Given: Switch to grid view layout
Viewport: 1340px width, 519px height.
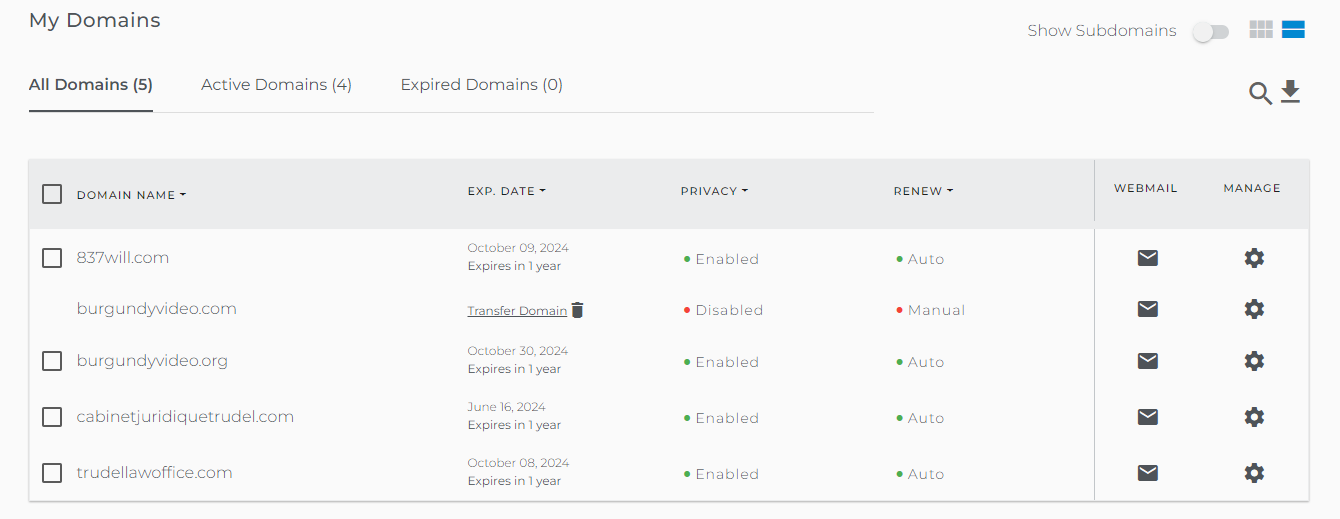Looking at the screenshot, I should point(1261,30).
